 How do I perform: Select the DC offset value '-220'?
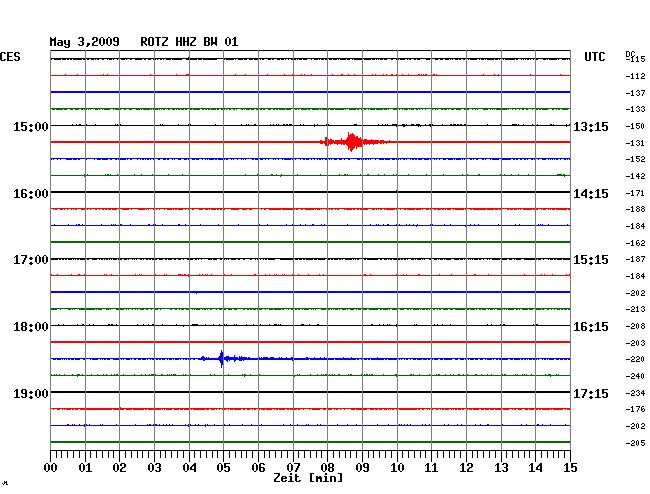tap(635, 359)
